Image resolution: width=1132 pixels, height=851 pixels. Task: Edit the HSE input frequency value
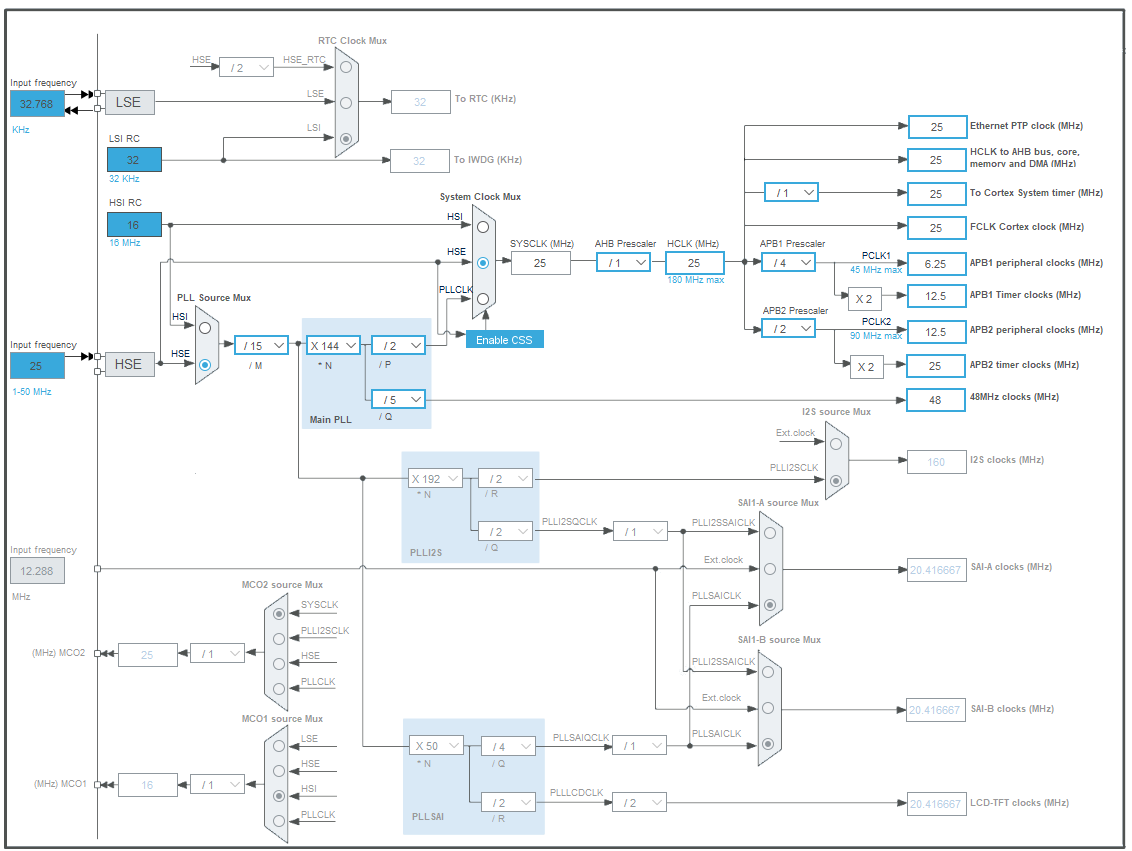click(x=36, y=366)
